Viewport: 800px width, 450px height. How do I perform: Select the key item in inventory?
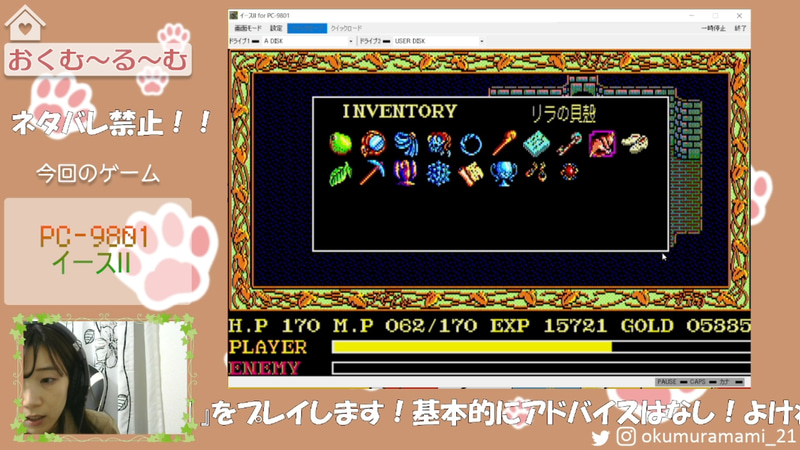[x=569, y=144]
